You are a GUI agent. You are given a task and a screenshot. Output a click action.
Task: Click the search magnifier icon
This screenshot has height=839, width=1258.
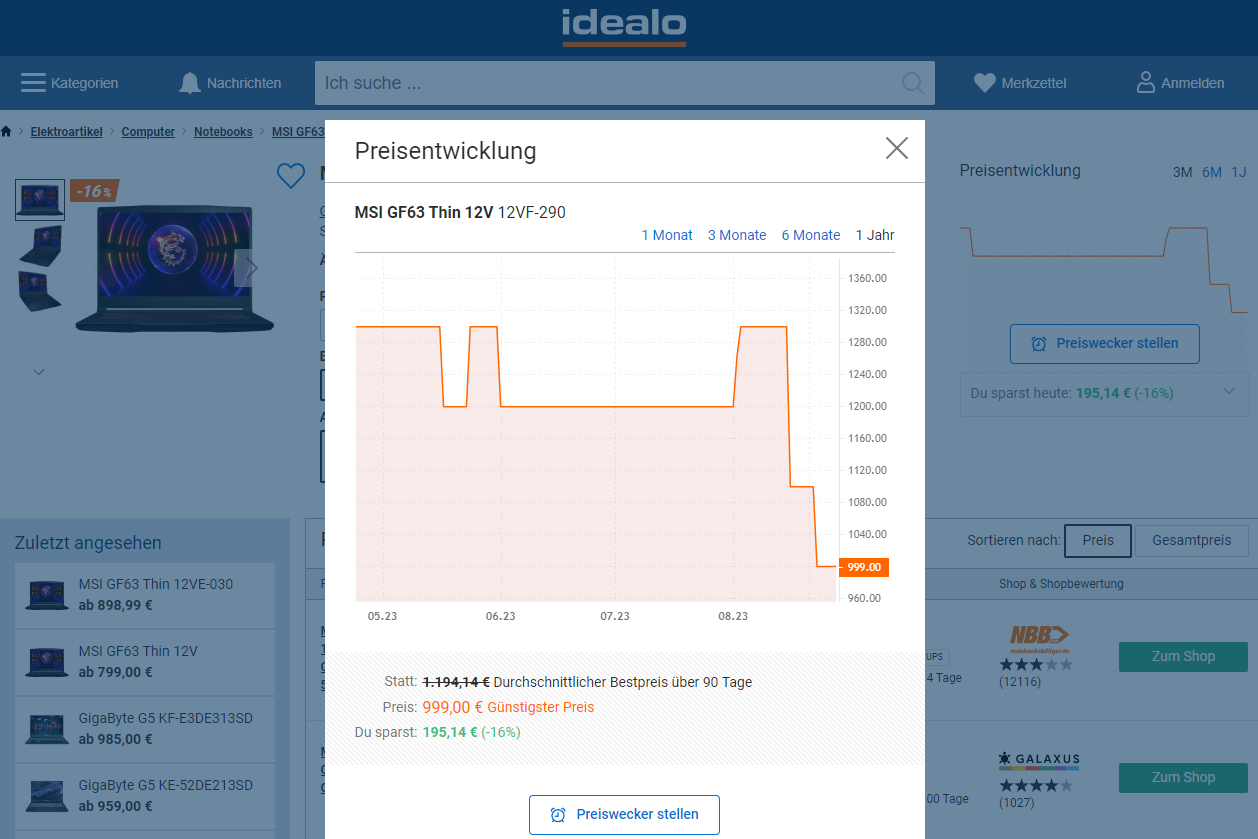tap(912, 83)
